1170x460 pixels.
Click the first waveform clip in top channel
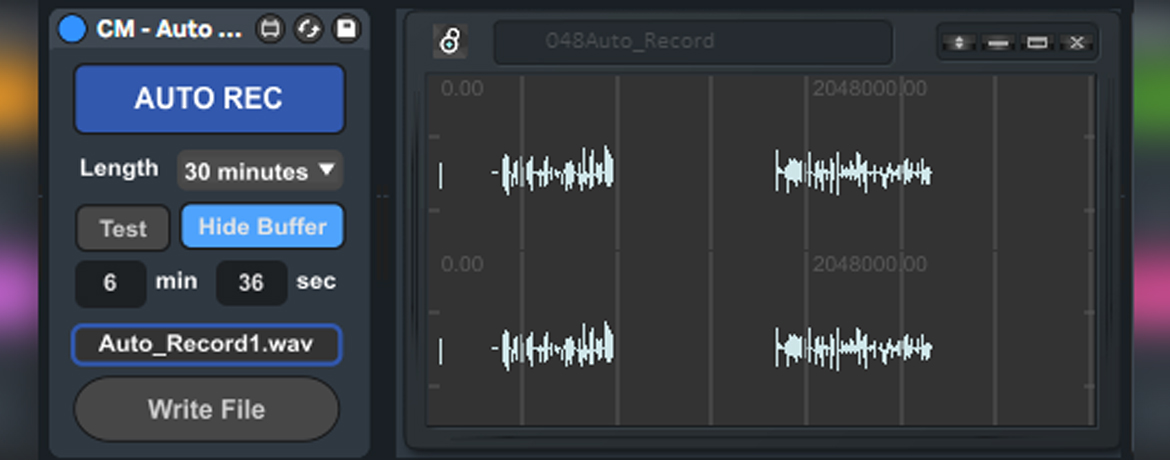pyautogui.click(x=556, y=173)
